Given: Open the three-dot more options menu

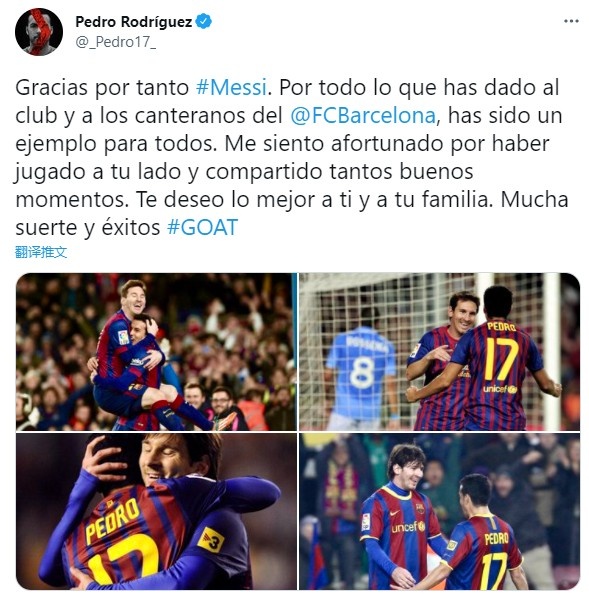Looking at the screenshot, I should [x=571, y=21].
